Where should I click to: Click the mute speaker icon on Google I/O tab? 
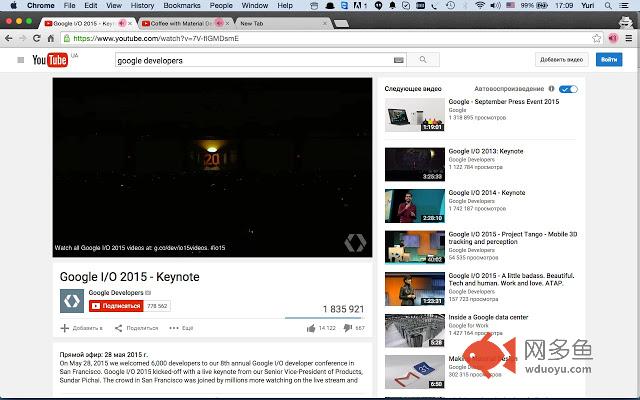click(x=122, y=23)
